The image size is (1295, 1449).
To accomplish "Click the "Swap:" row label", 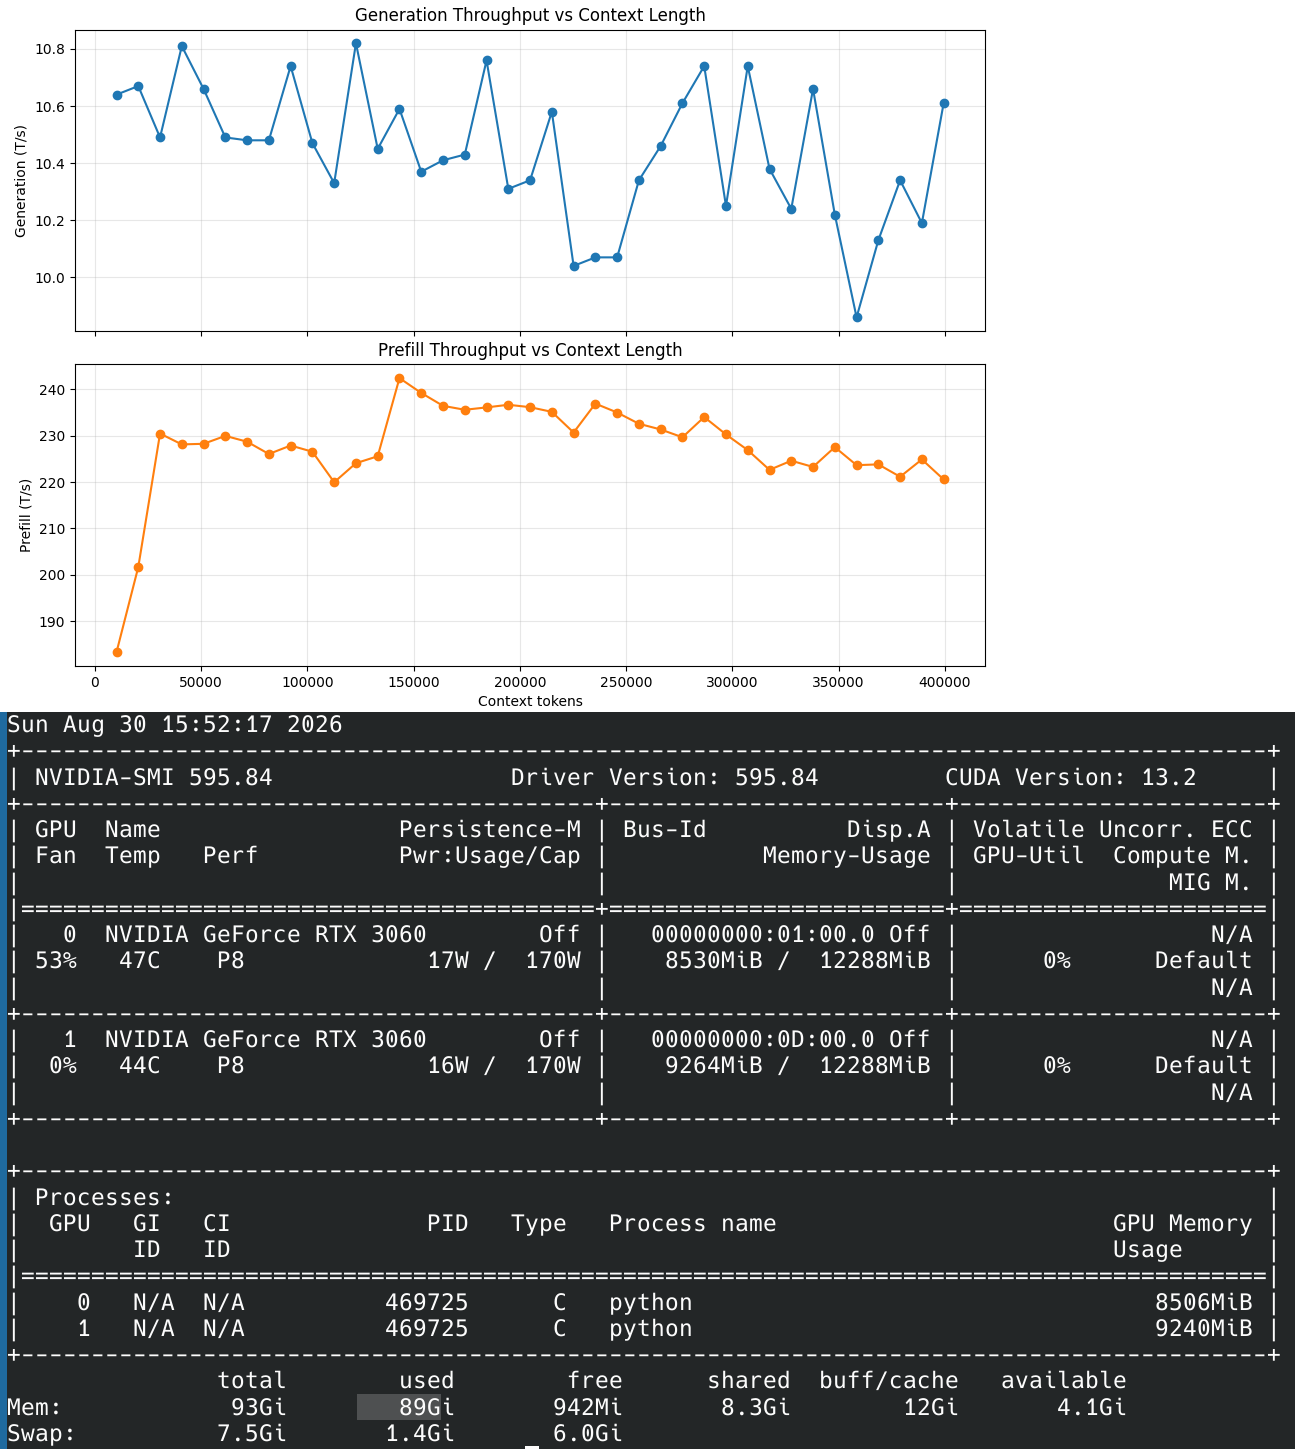I will click(x=42, y=1434).
